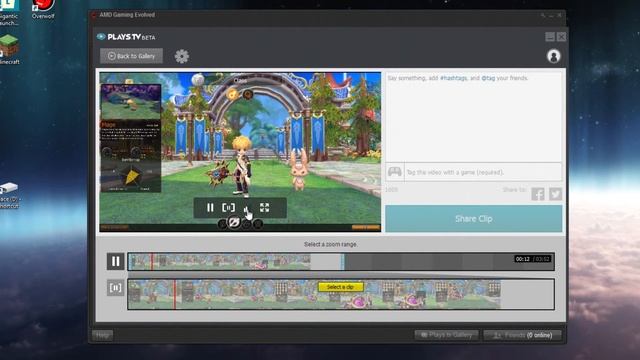Click the AMD Gaming Evolved window title
The width and height of the screenshot is (640, 360).
pos(127,15)
